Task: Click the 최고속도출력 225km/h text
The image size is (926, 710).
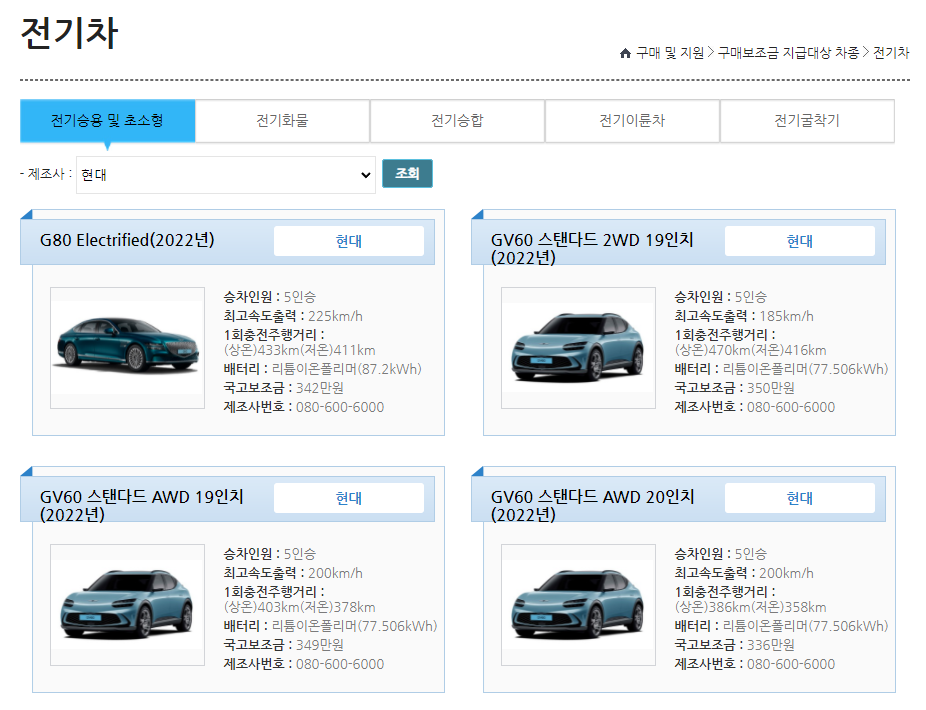Action: pyautogui.click(x=293, y=316)
